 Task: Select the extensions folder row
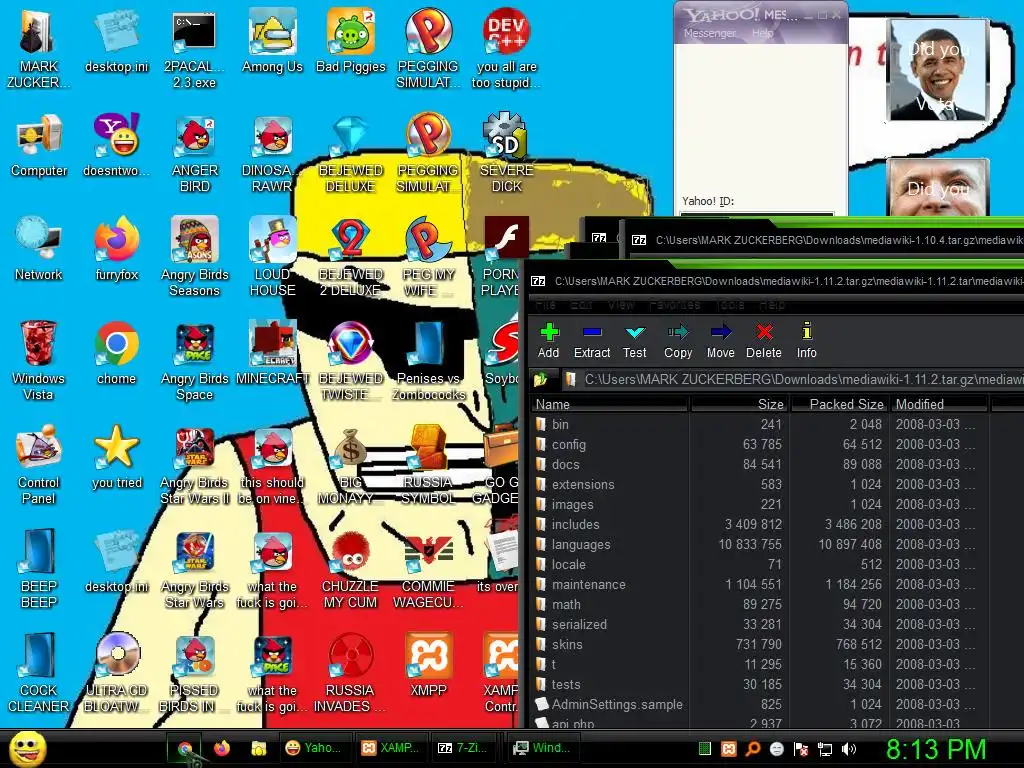click(x=758, y=484)
